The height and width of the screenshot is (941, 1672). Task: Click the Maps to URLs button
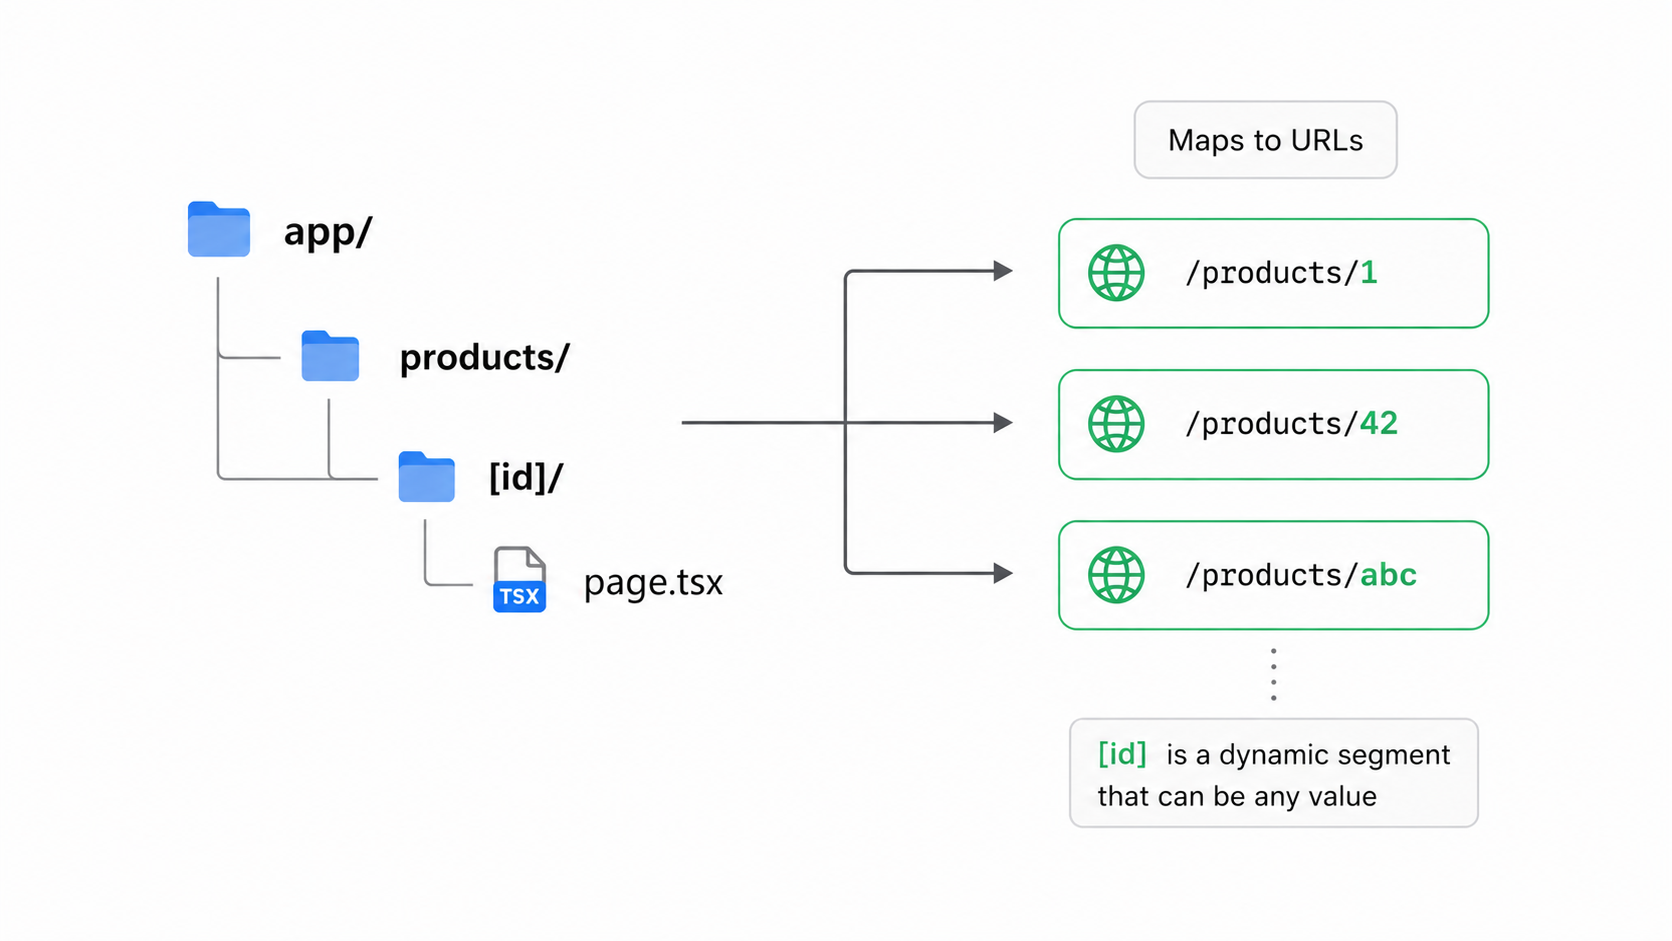[x=1265, y=140]
